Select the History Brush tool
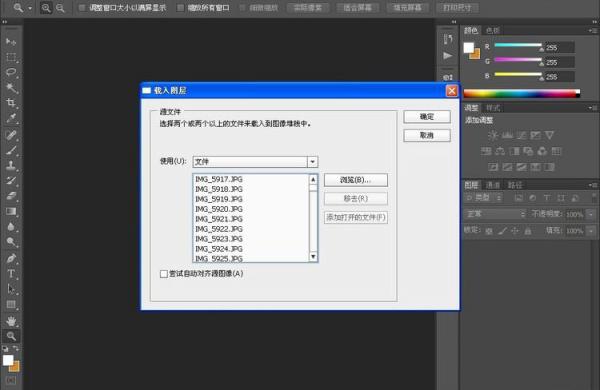This screenshot has height=390, width=600. tap(11, 181)
